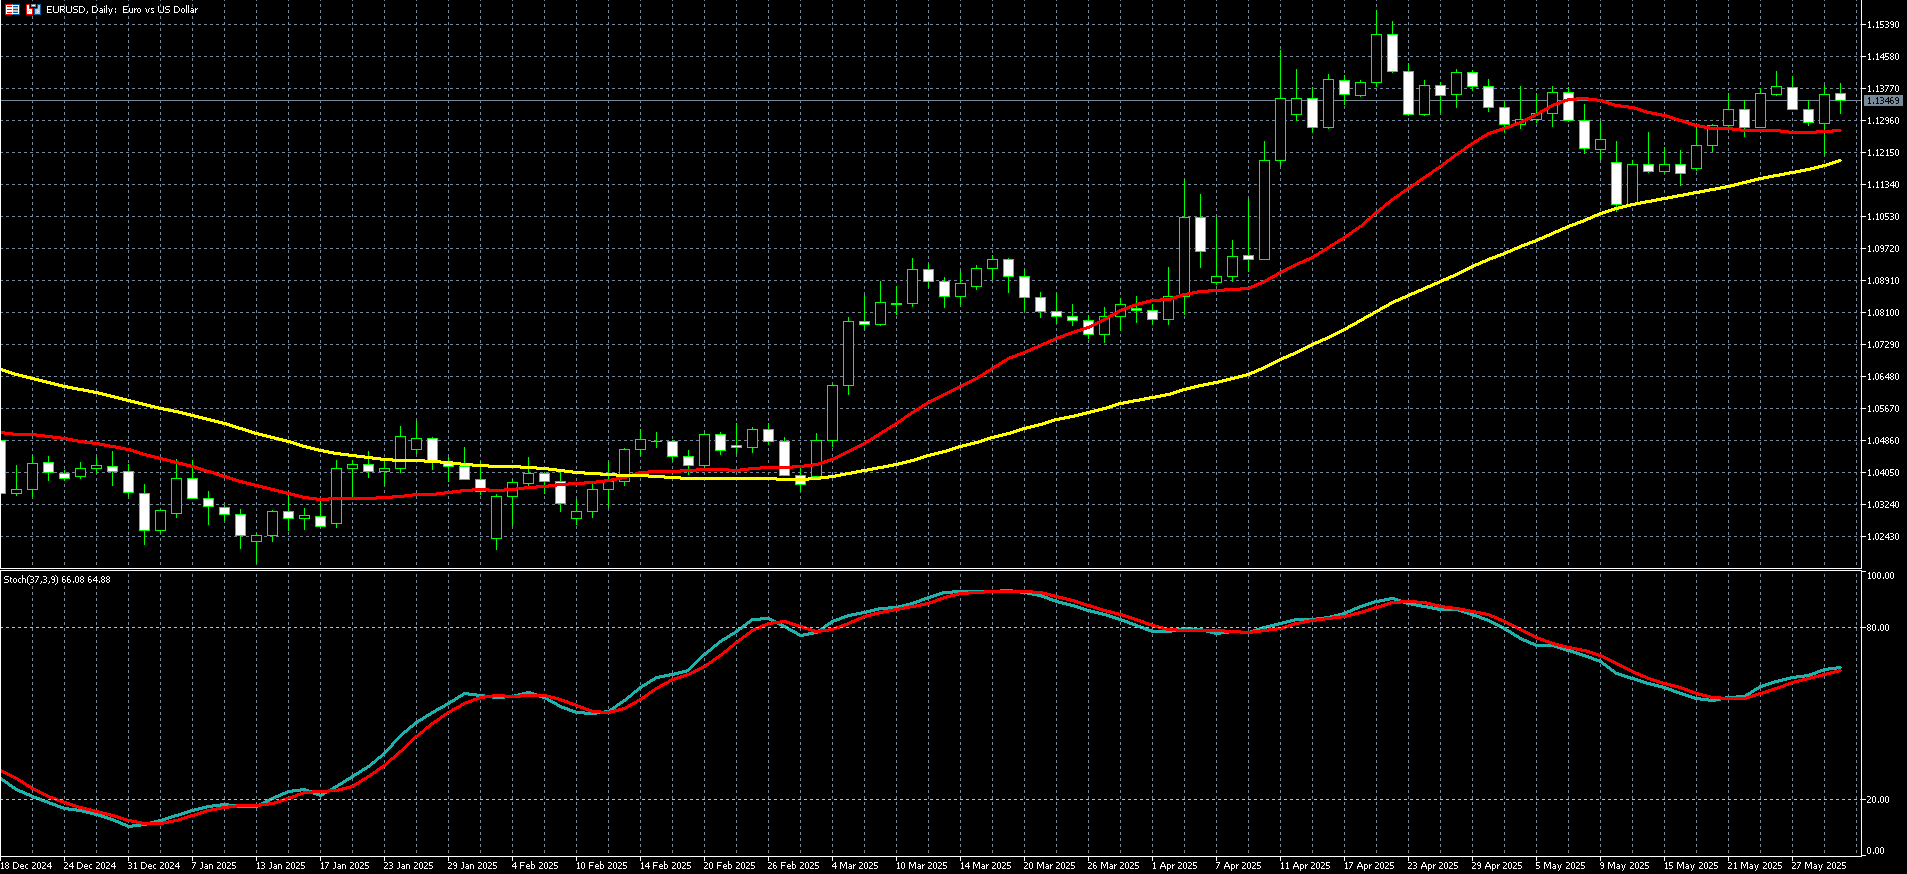Click the 17 Jan 2025 date label
This screenshot has height=874, width=1907.
[x=345, y=866]
